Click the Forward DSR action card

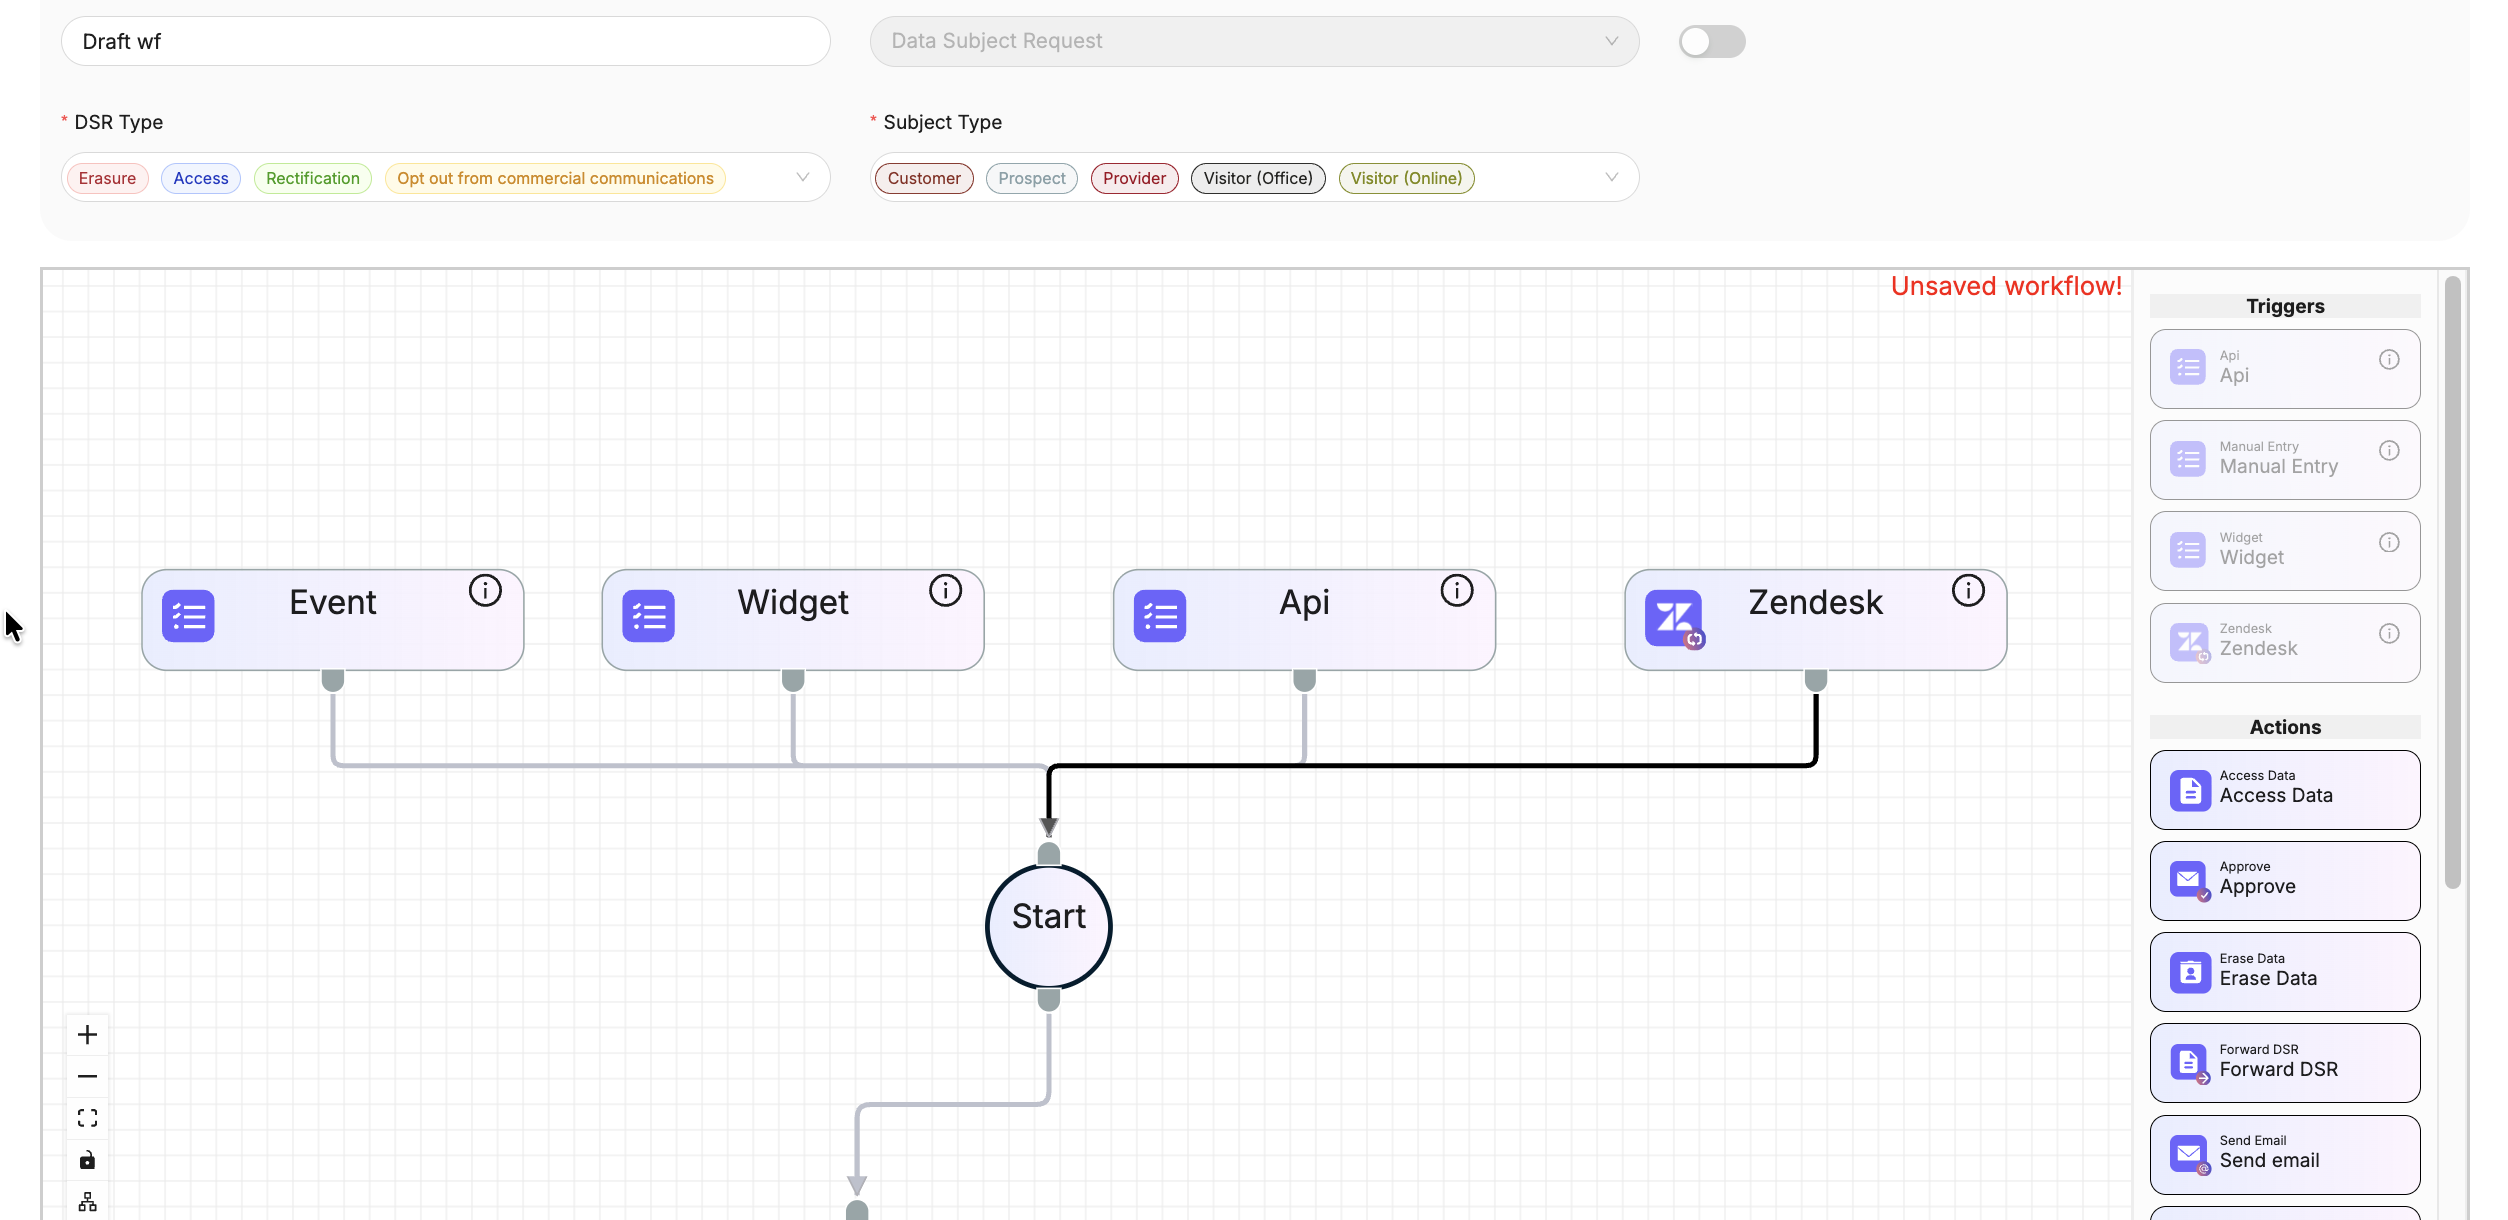[x=2285, y=1063]
